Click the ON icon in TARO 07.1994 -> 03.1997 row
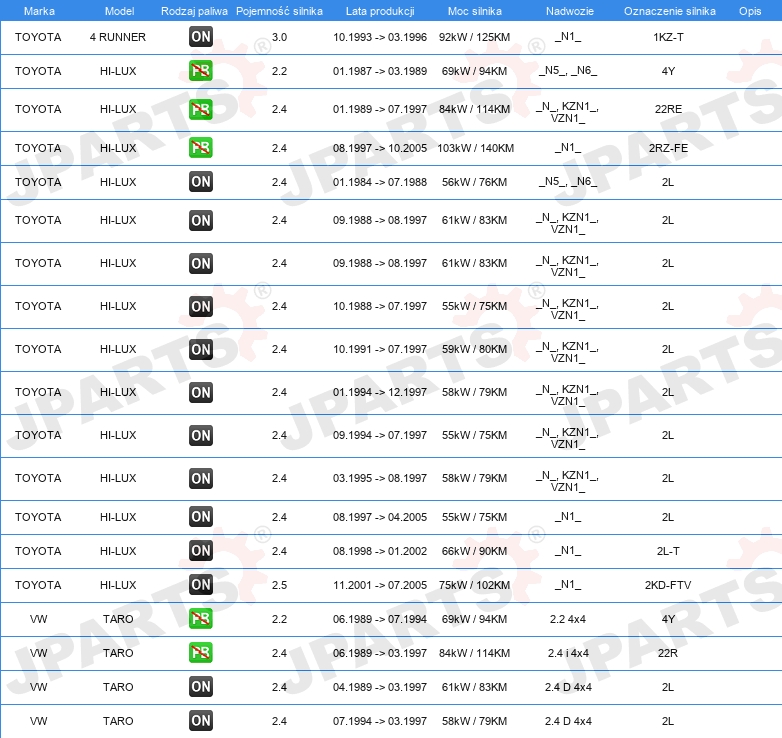The image size is (782, 738). click(x=201, y=721)
